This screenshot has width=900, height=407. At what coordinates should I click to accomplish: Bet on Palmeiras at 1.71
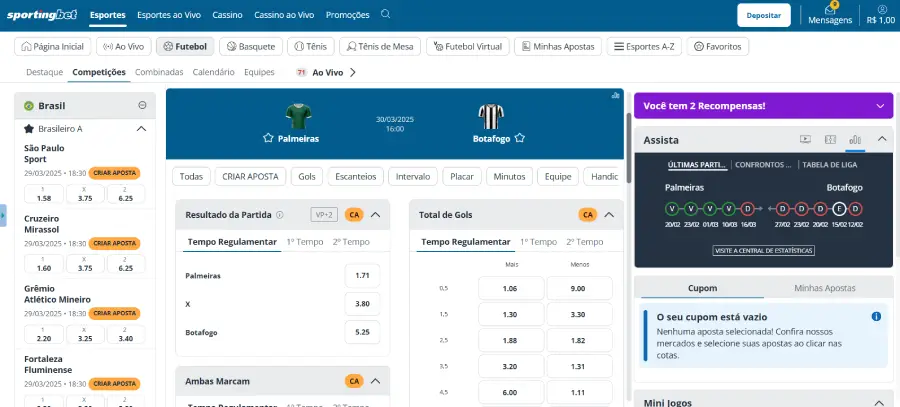362,276
